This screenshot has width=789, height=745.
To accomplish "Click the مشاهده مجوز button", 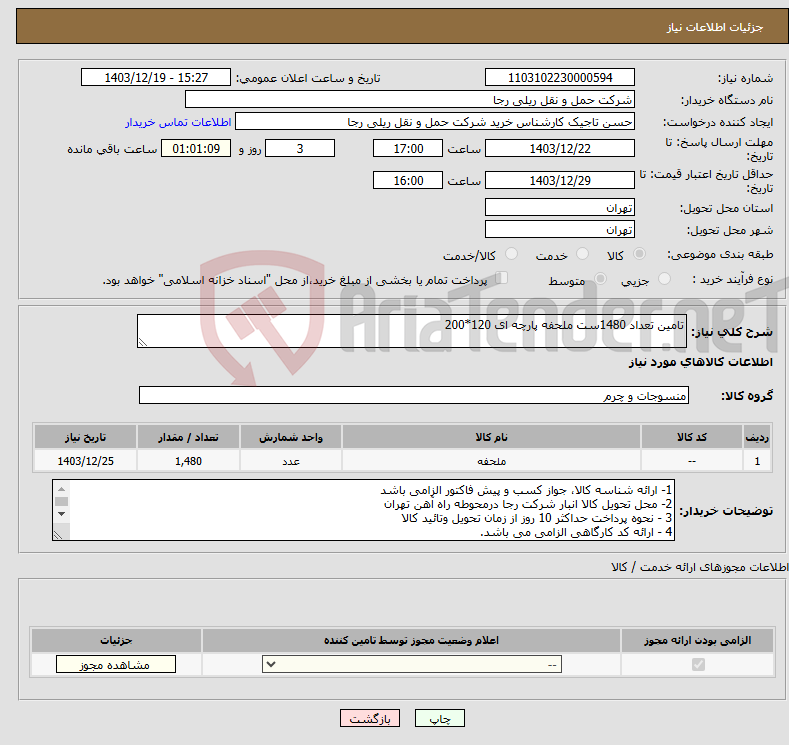I will (x=116, y=665).
